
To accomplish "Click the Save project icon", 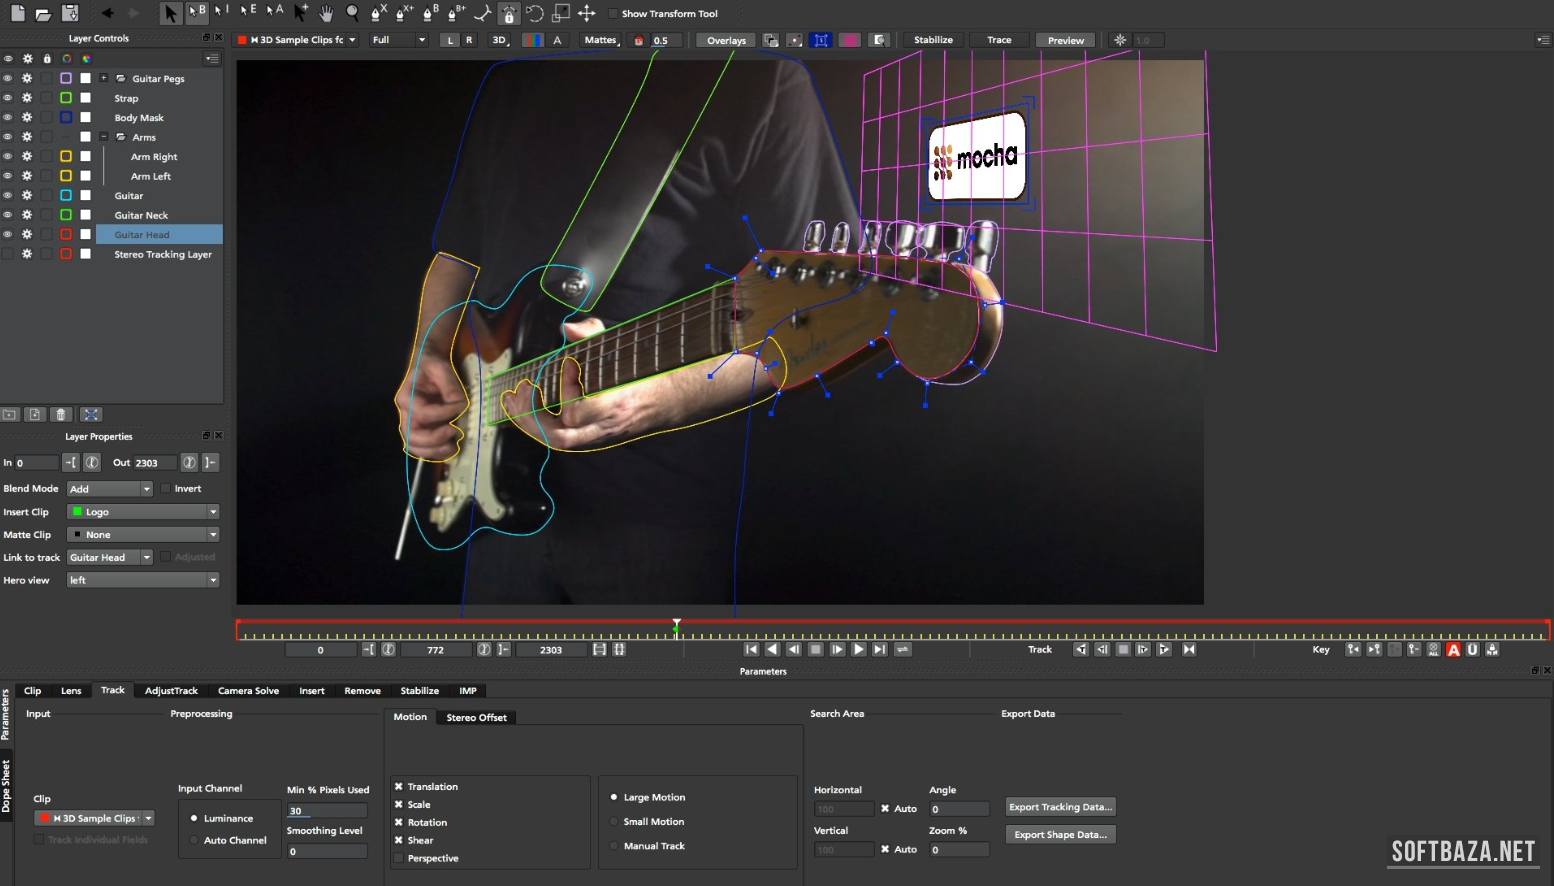I will coord(70,13).
